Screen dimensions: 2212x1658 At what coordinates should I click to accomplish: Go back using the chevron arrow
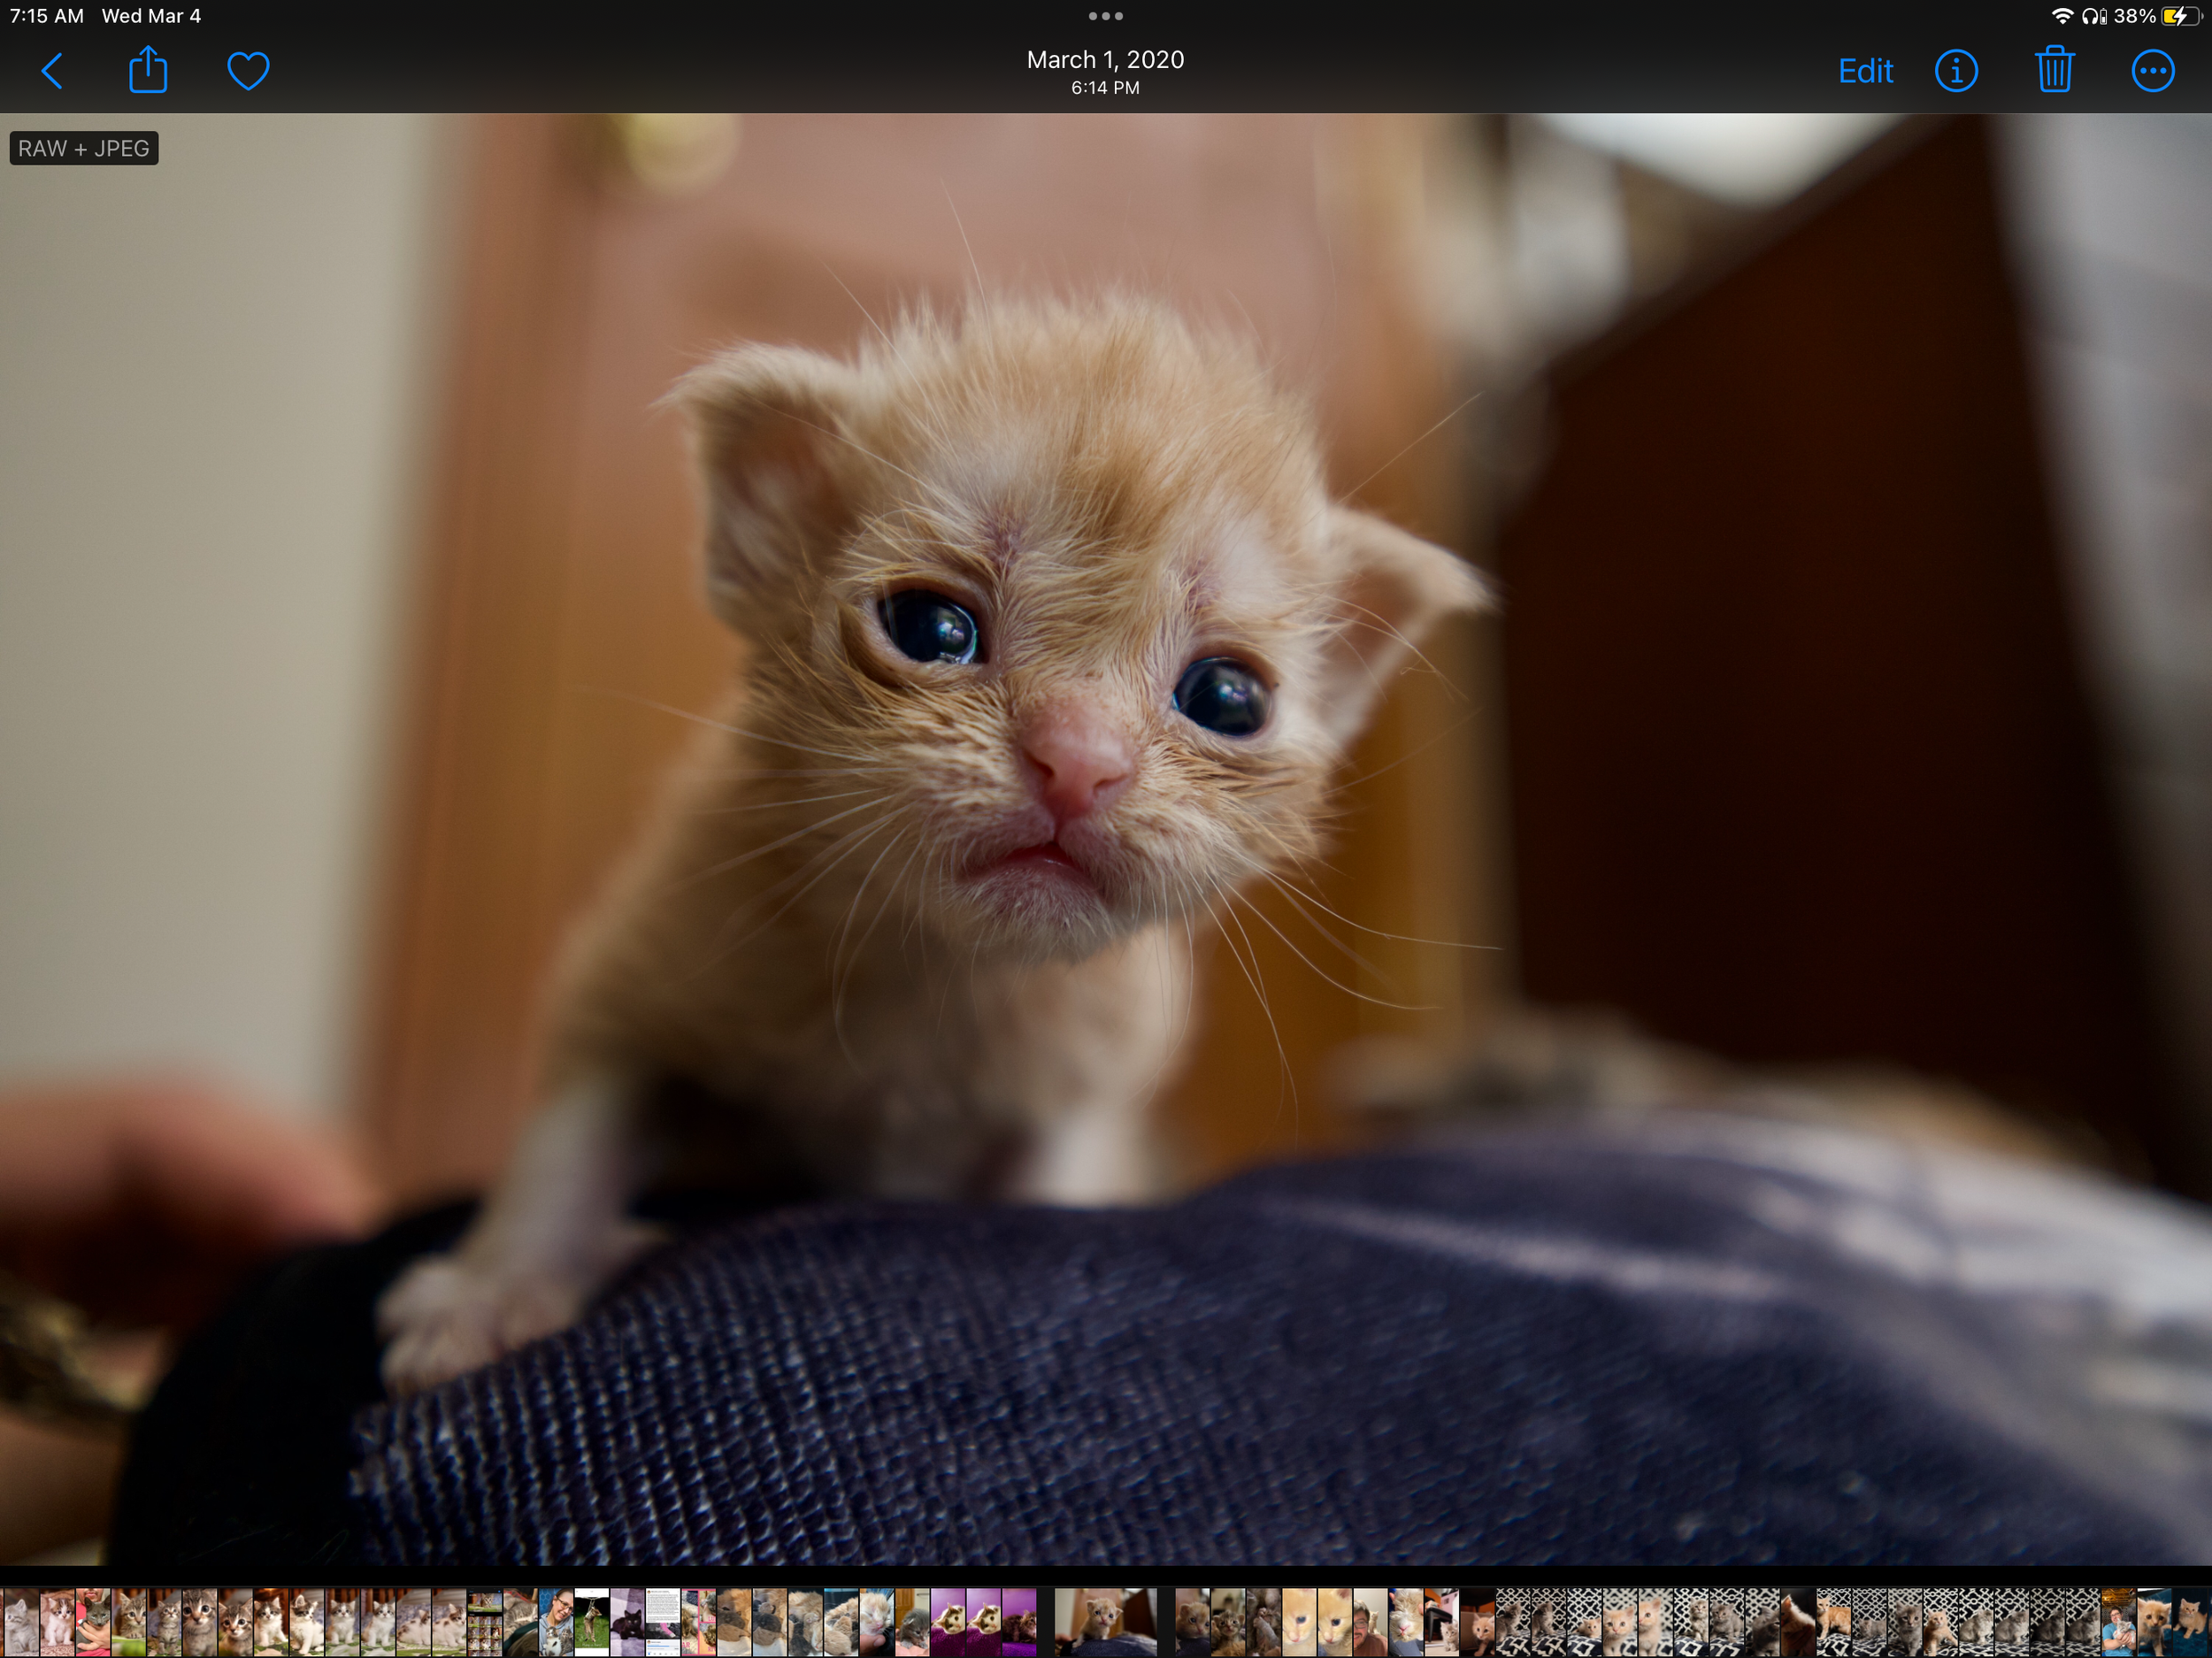(x=52, y=71)
